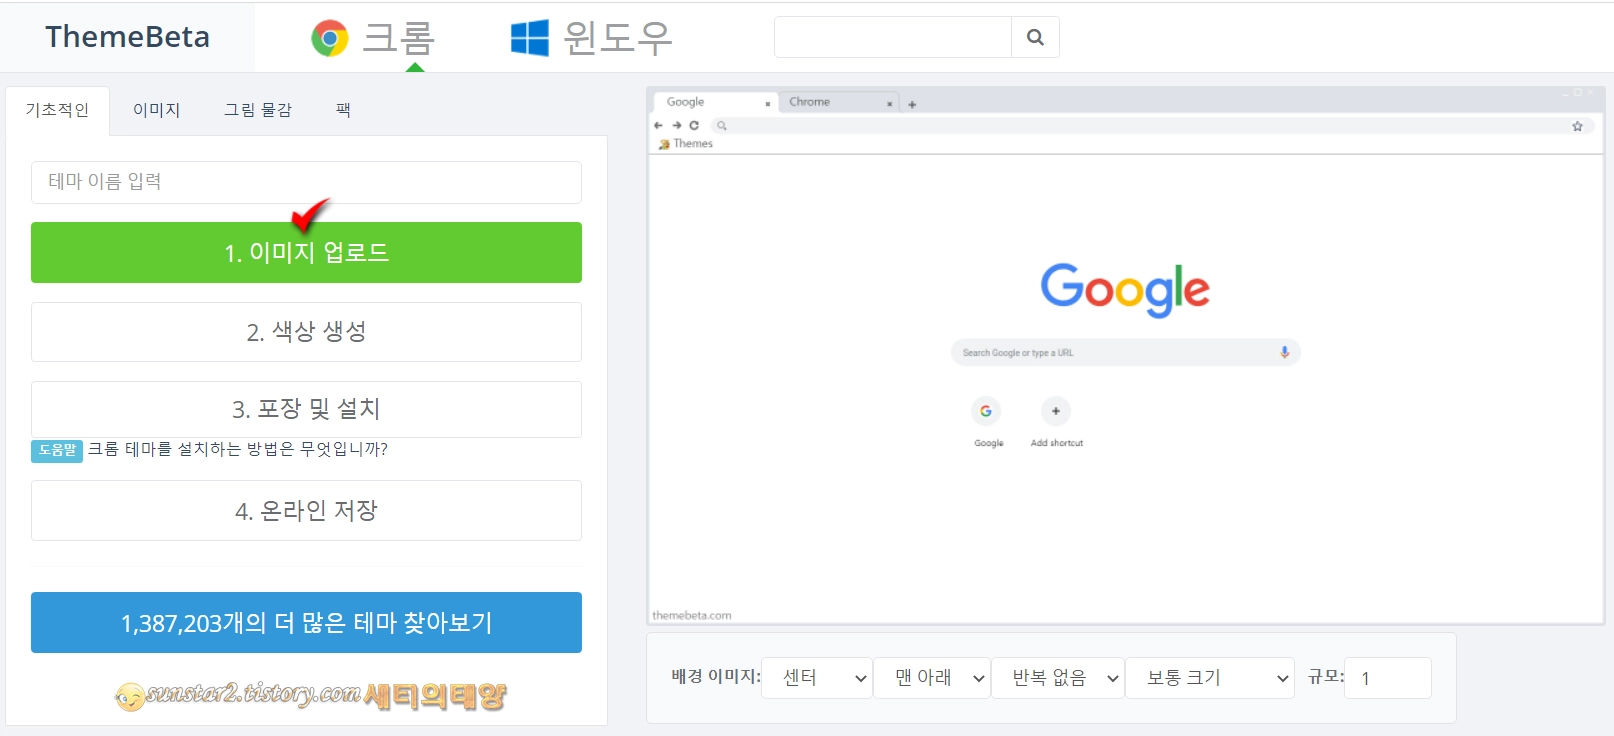Click the Themes bookmark in preview

click(686, 144)
